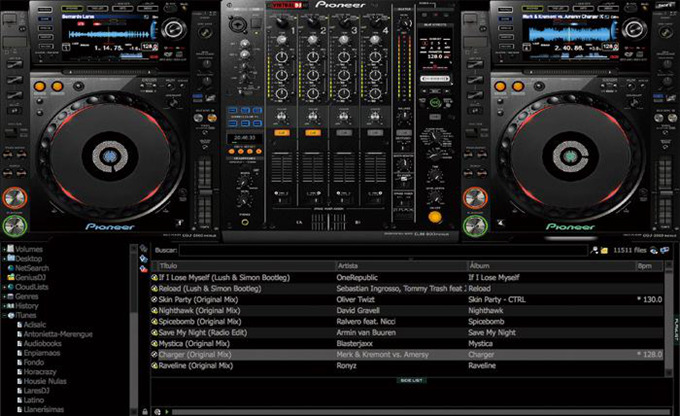The width and height of the screenshot is (680, 416).
Task: Toggle channel 2 headphone CUE button
Action: tap(313, 132)
